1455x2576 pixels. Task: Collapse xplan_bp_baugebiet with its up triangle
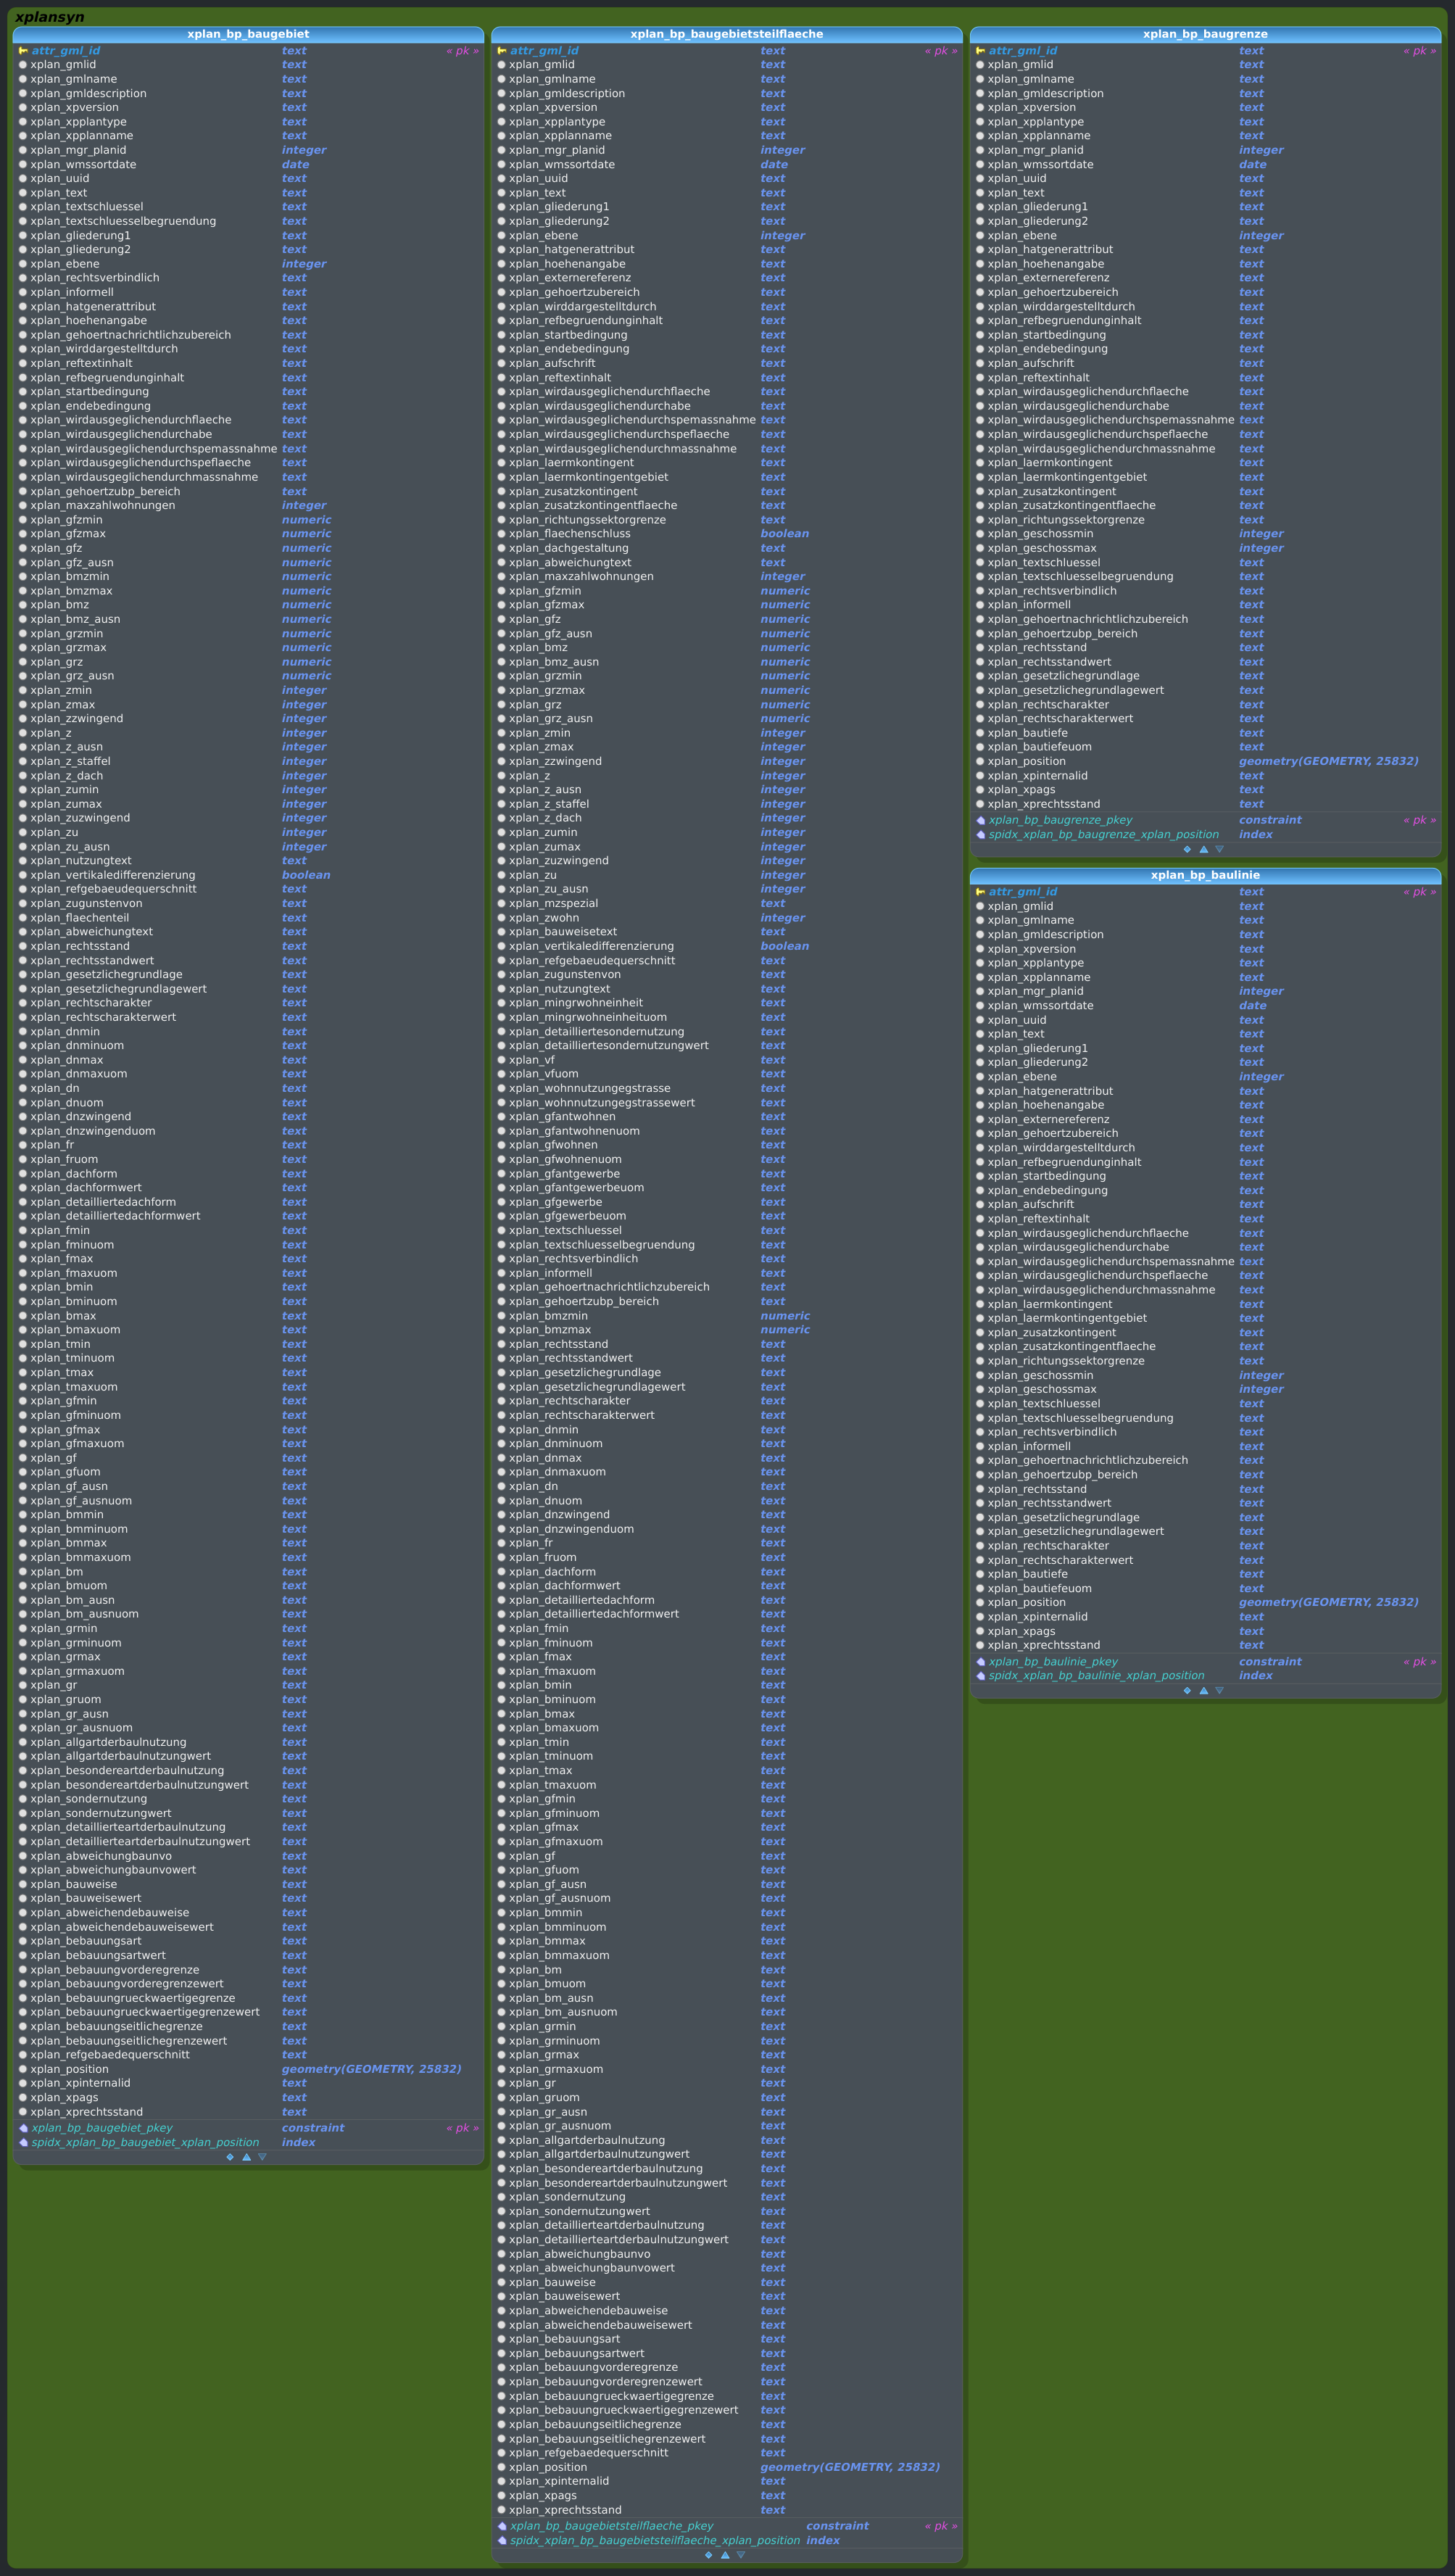(x=246, y=2157)
